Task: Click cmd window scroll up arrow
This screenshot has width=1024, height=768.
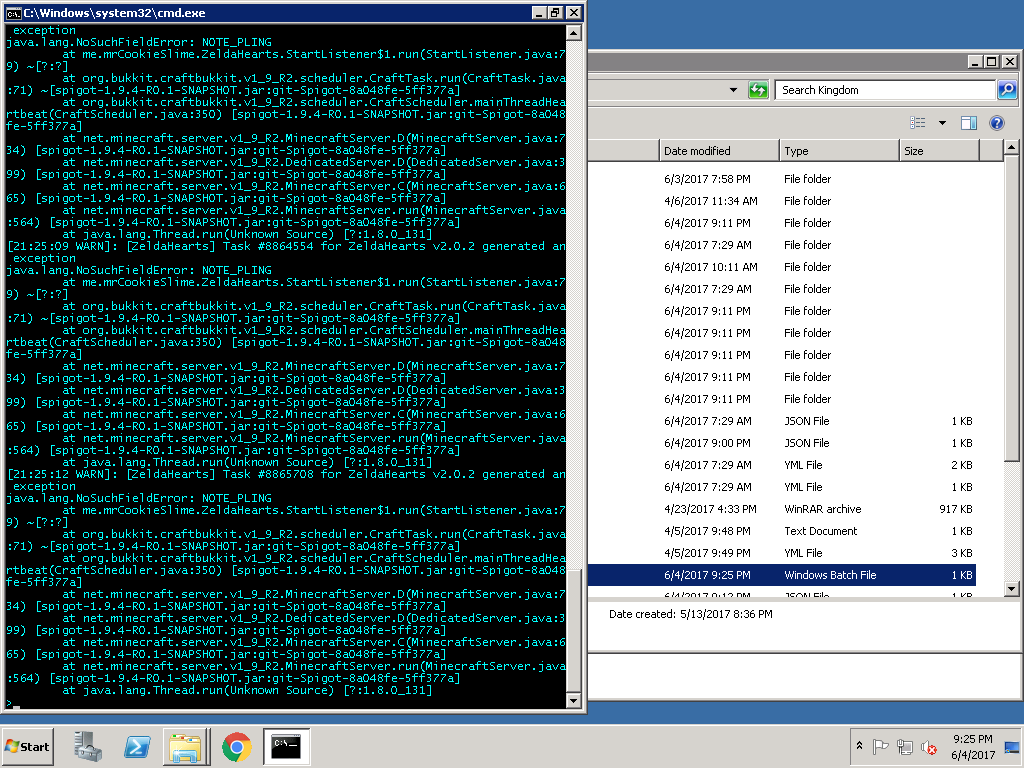Action: point(573,33)
